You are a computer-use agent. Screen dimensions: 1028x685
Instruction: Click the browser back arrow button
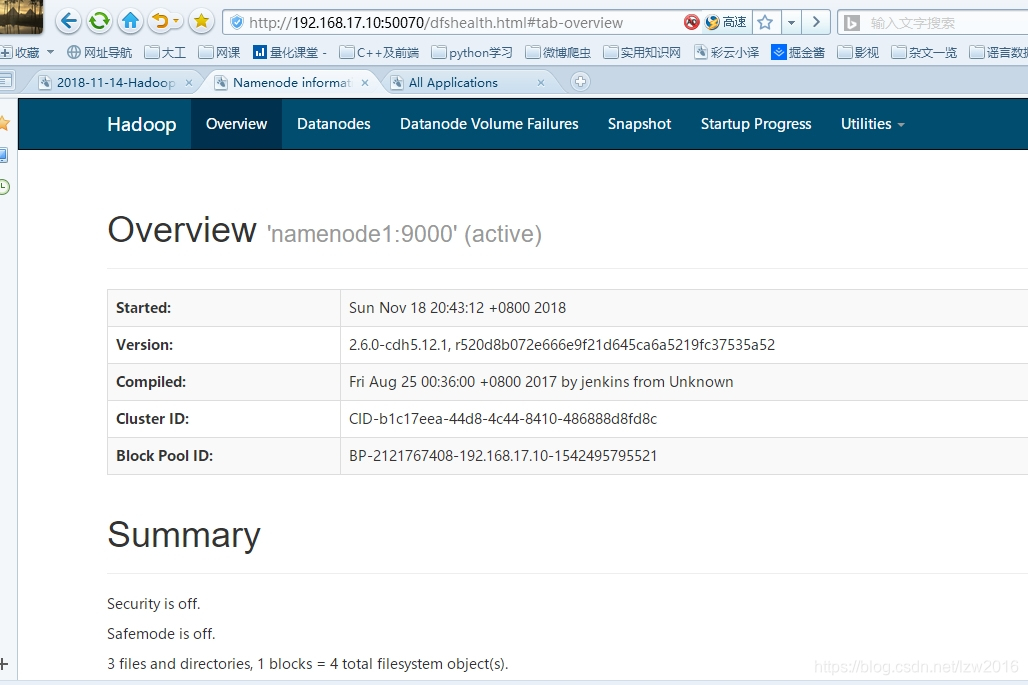pos(68,22)
